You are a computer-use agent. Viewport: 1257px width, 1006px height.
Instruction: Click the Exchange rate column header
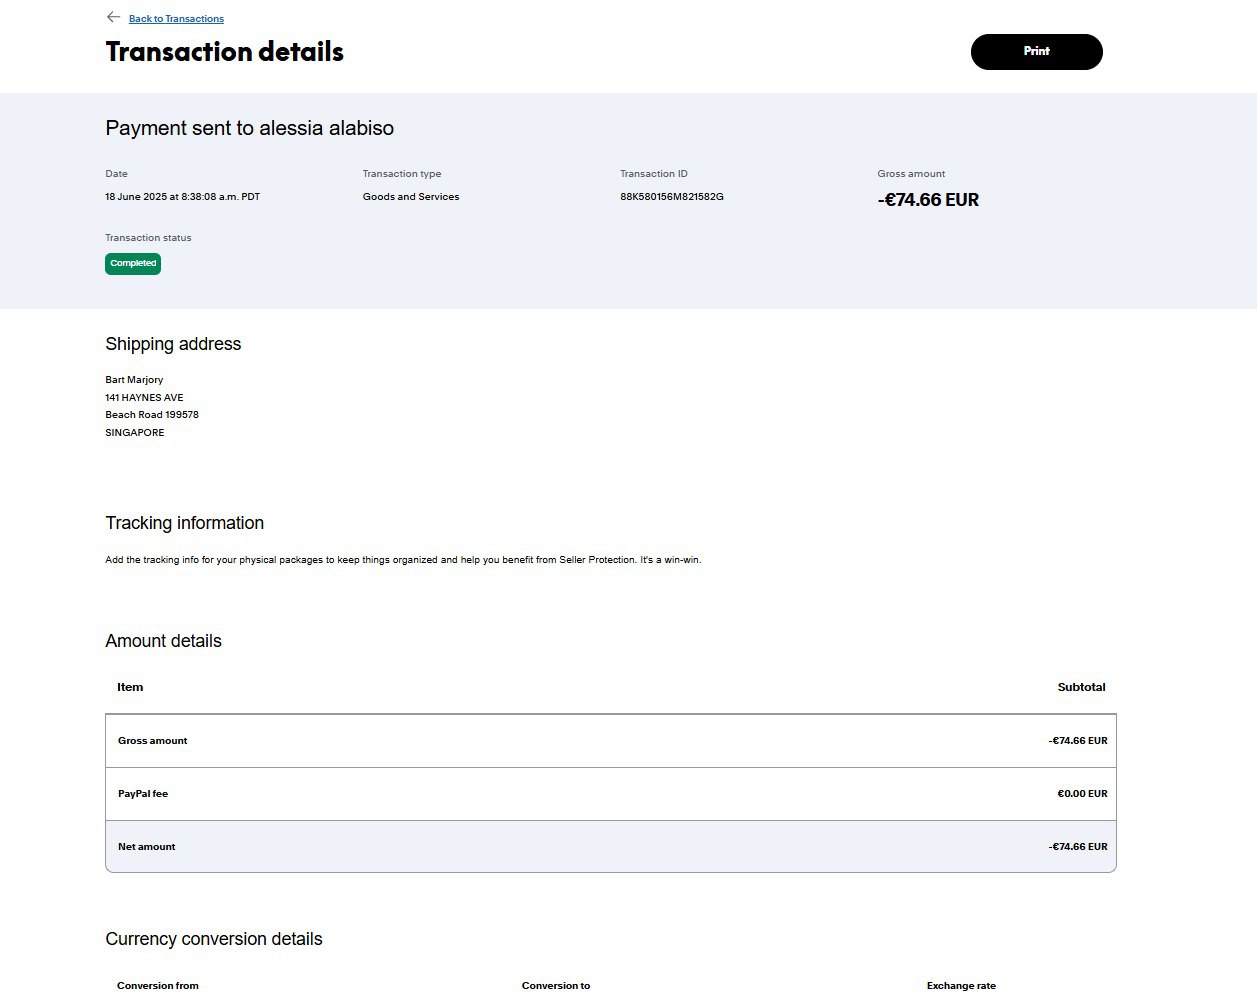pyautogui.click(x=961, y=986)
